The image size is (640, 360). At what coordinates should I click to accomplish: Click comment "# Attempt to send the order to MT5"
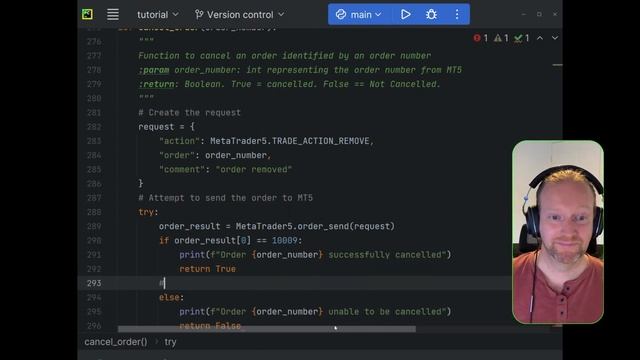pos(225,198)
